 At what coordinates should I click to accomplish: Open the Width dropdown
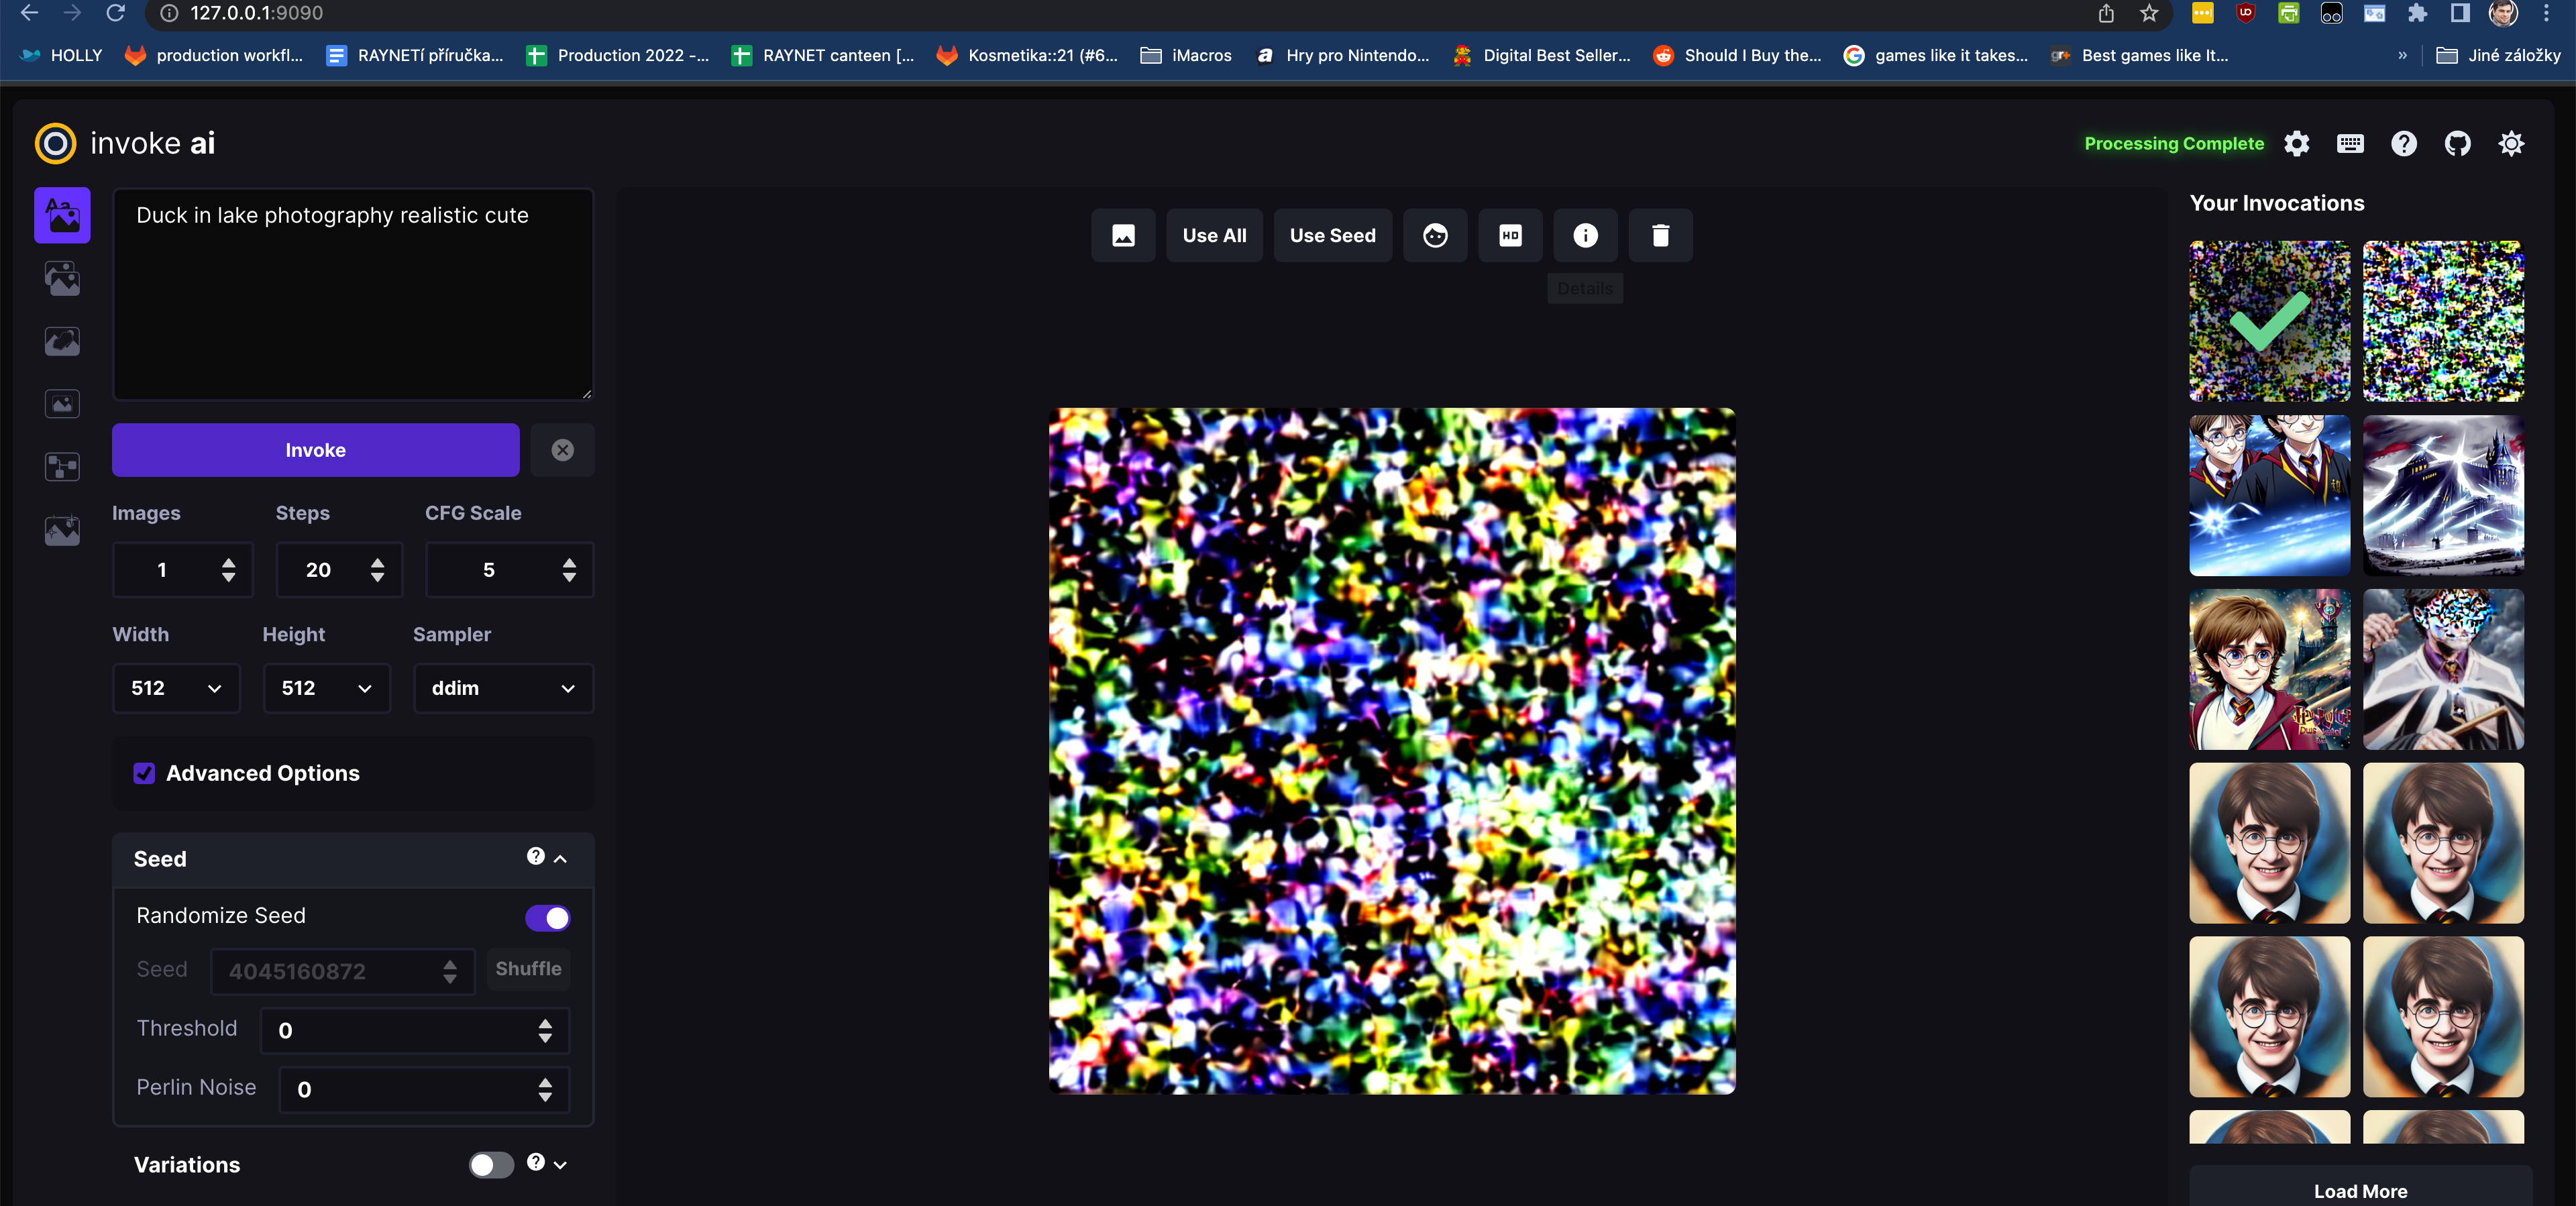[176, 688]
